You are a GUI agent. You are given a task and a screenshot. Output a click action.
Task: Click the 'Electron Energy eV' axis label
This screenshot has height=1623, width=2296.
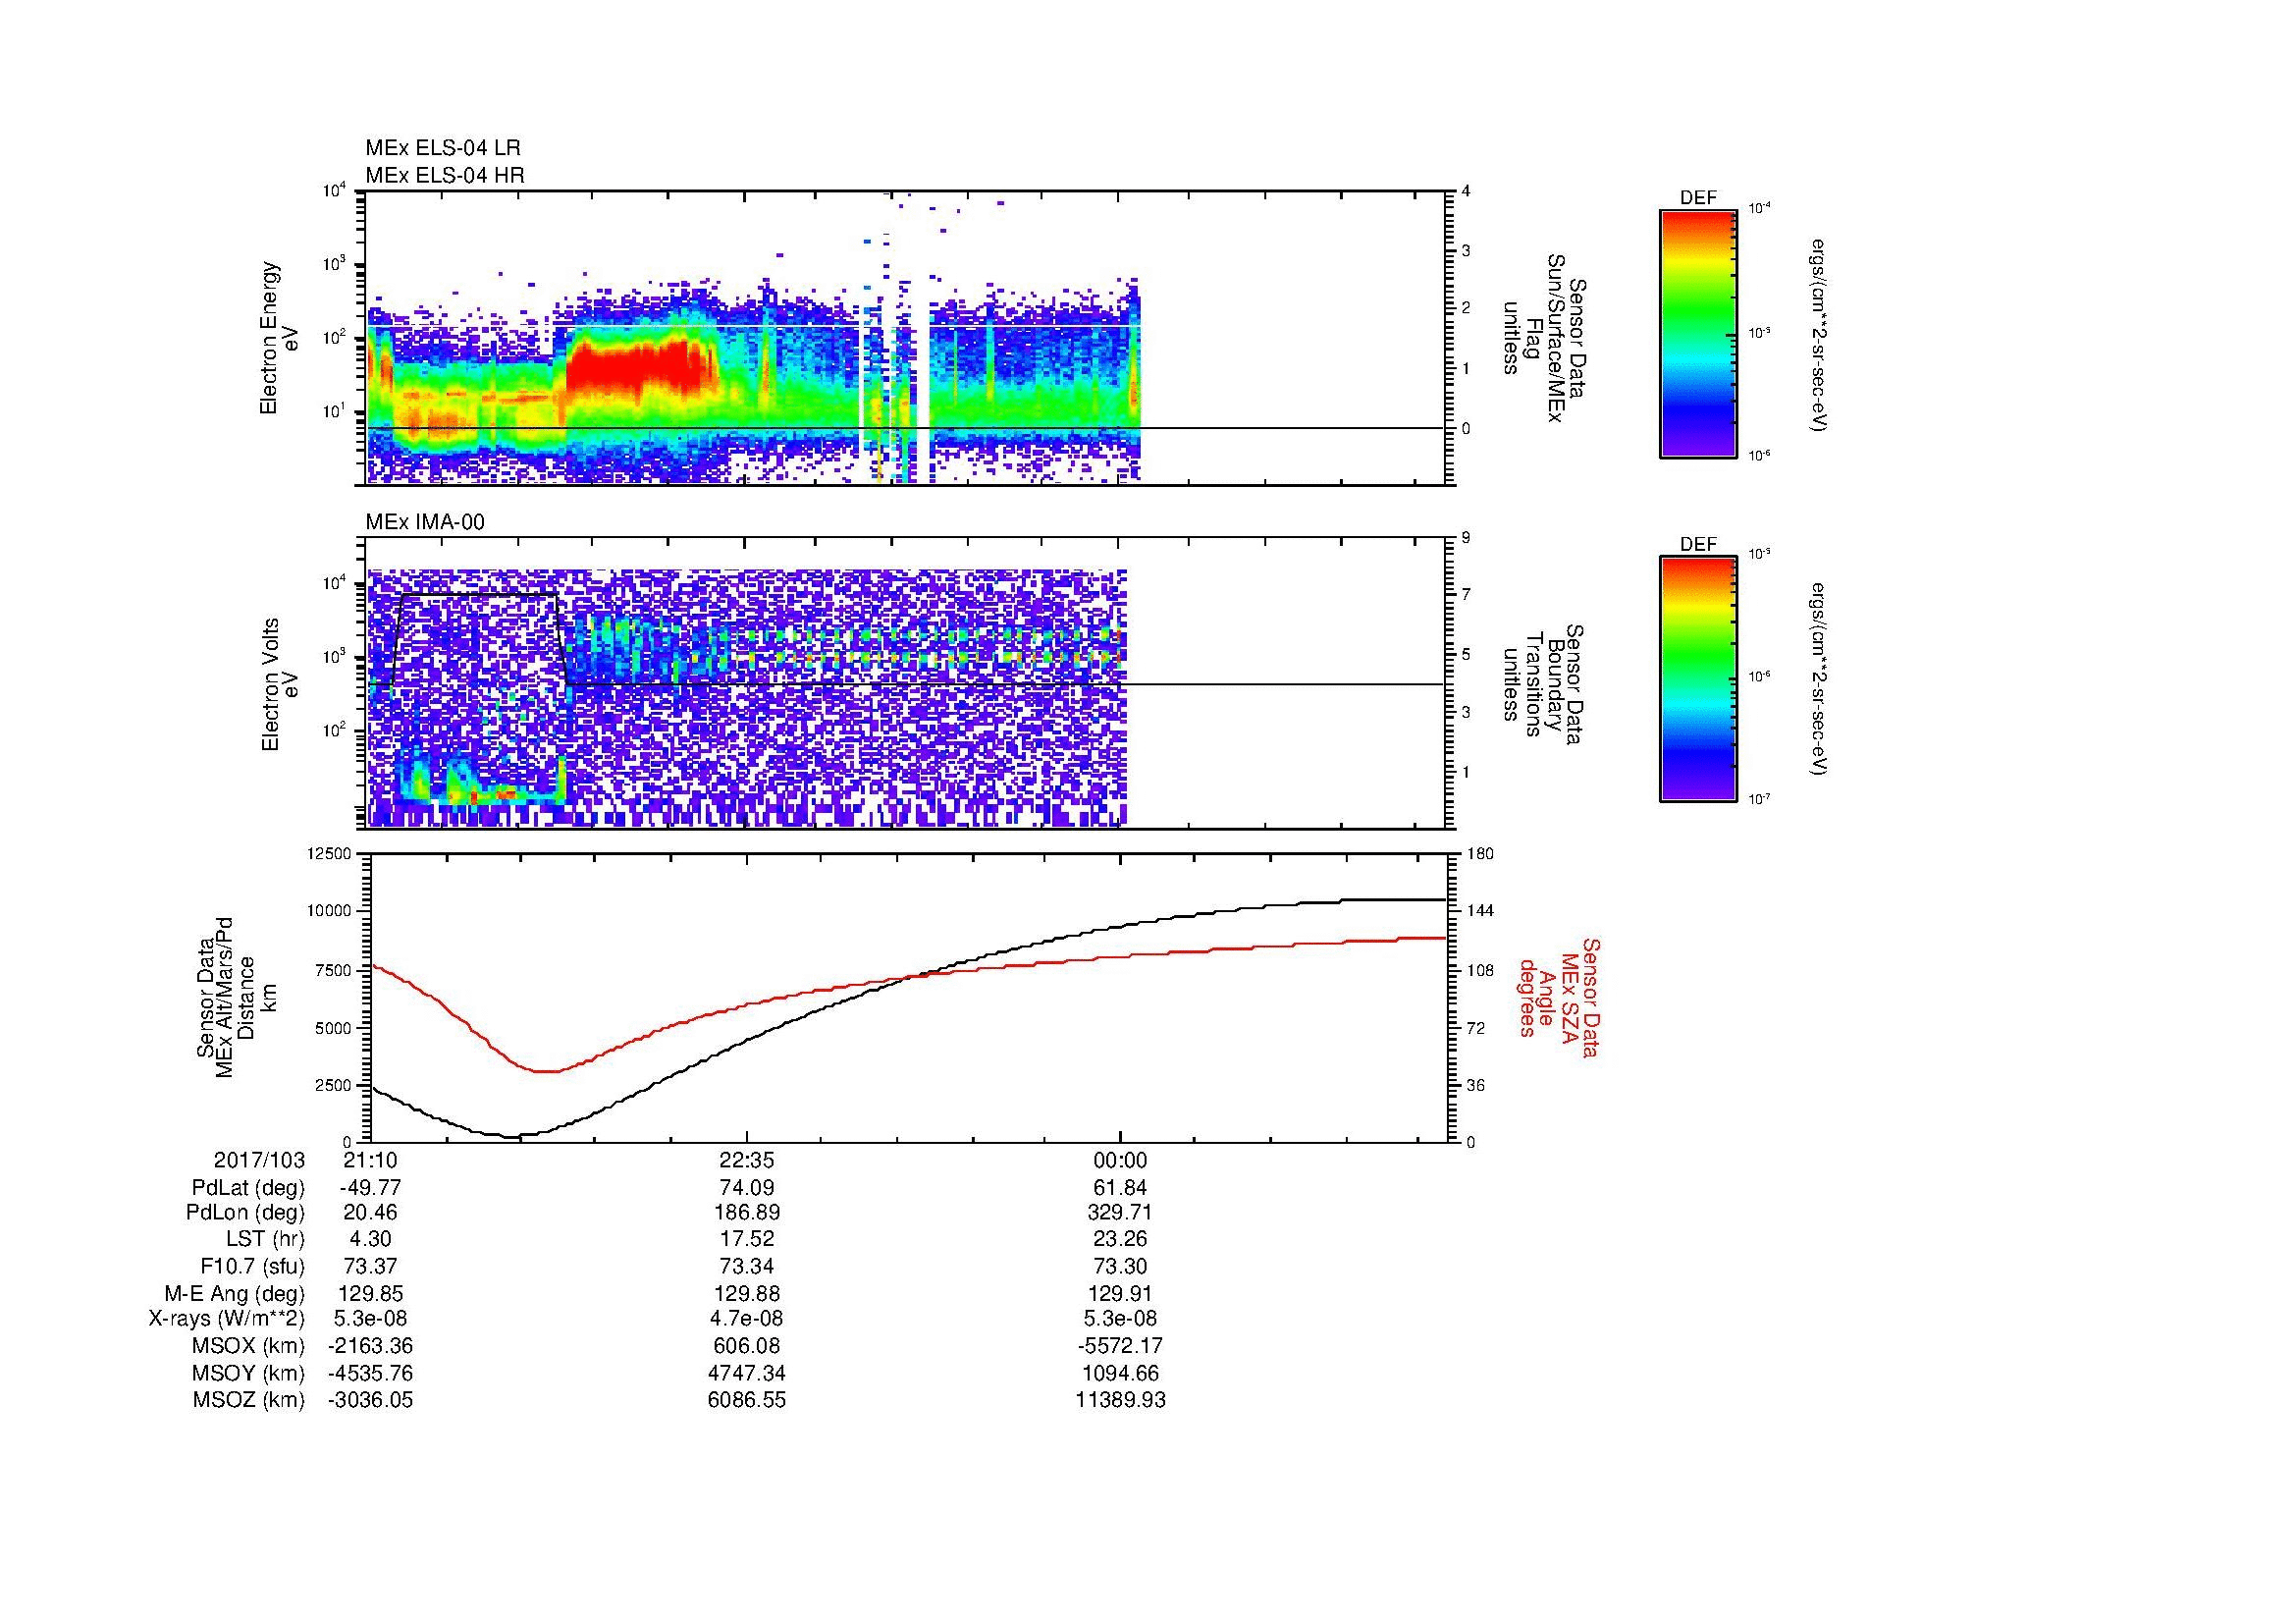point(279,338)
